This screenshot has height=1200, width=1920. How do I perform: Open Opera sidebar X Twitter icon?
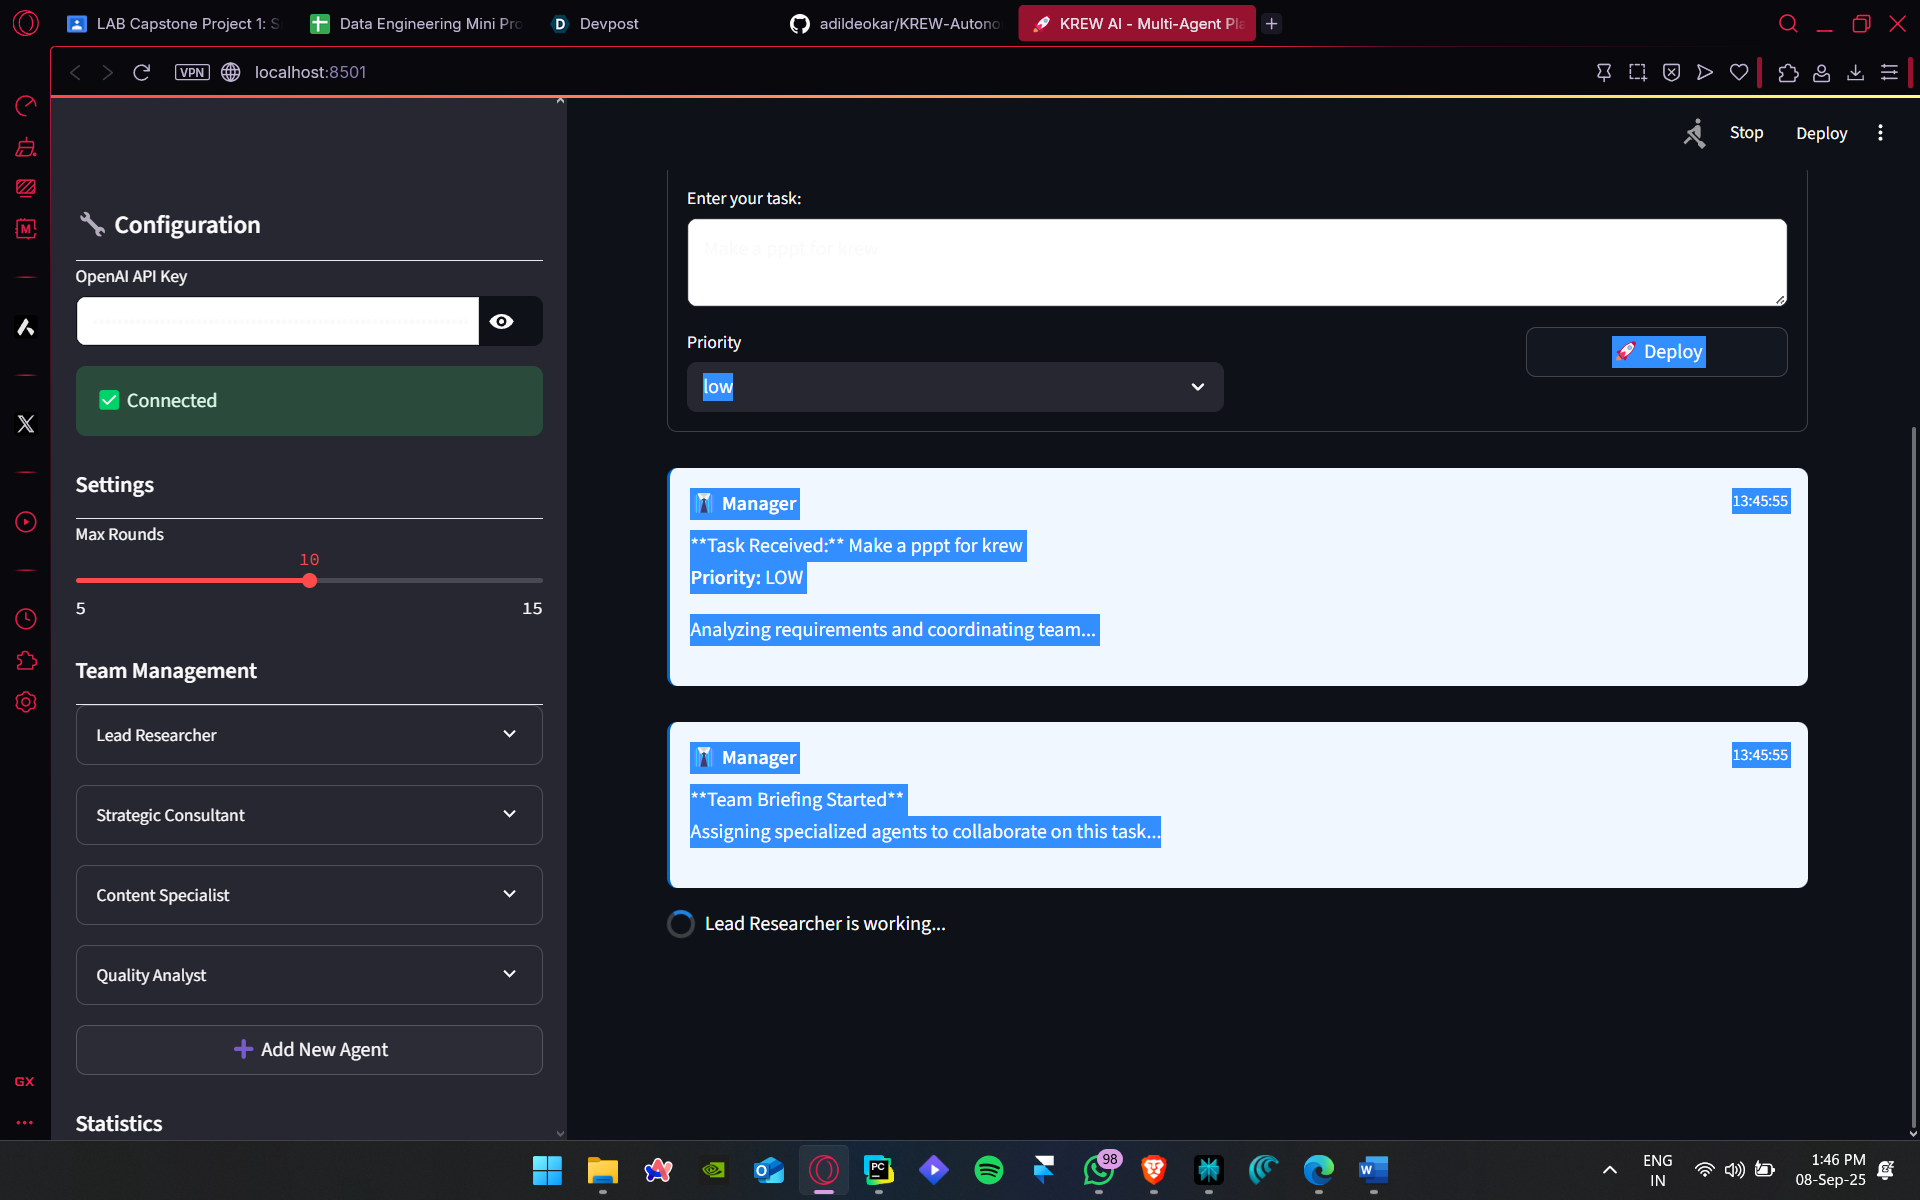(x=26, y=424)
